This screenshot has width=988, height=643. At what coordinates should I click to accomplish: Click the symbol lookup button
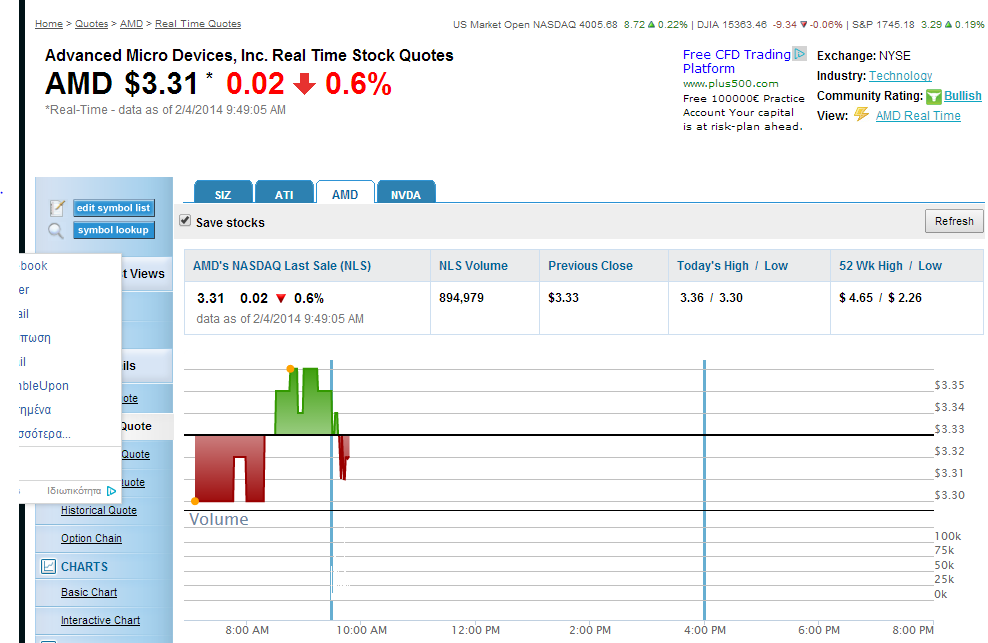tap(113, 230)
